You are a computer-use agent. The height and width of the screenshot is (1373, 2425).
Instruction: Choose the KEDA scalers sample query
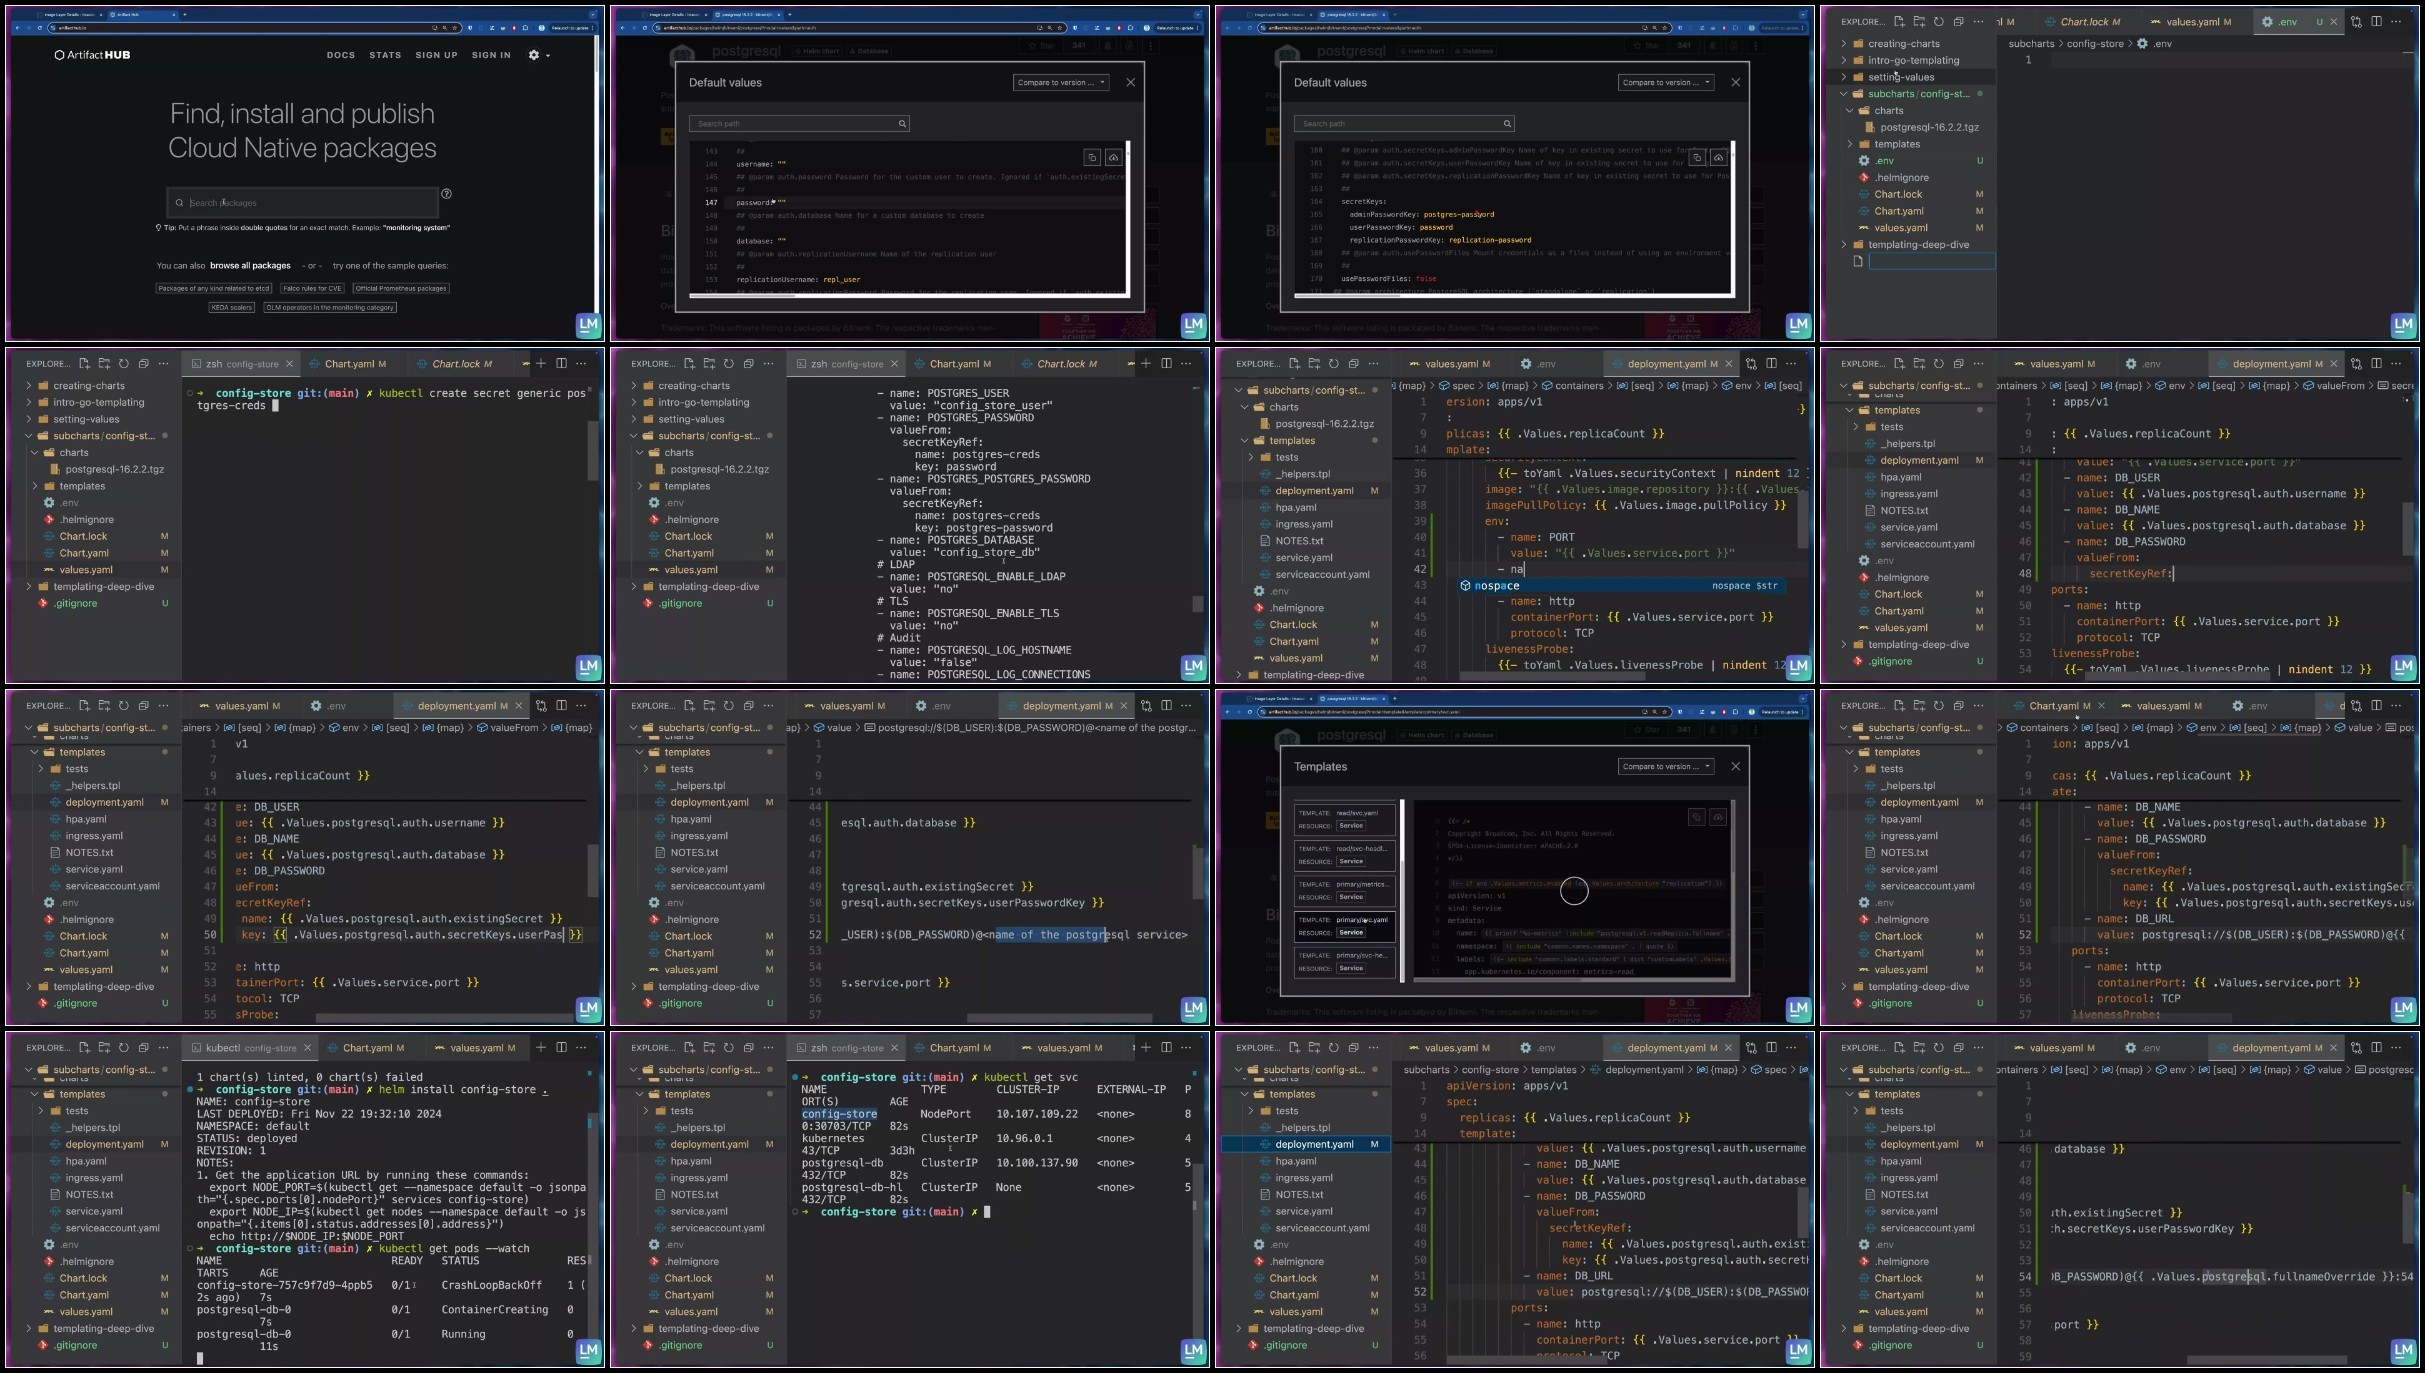pos(232,307)
